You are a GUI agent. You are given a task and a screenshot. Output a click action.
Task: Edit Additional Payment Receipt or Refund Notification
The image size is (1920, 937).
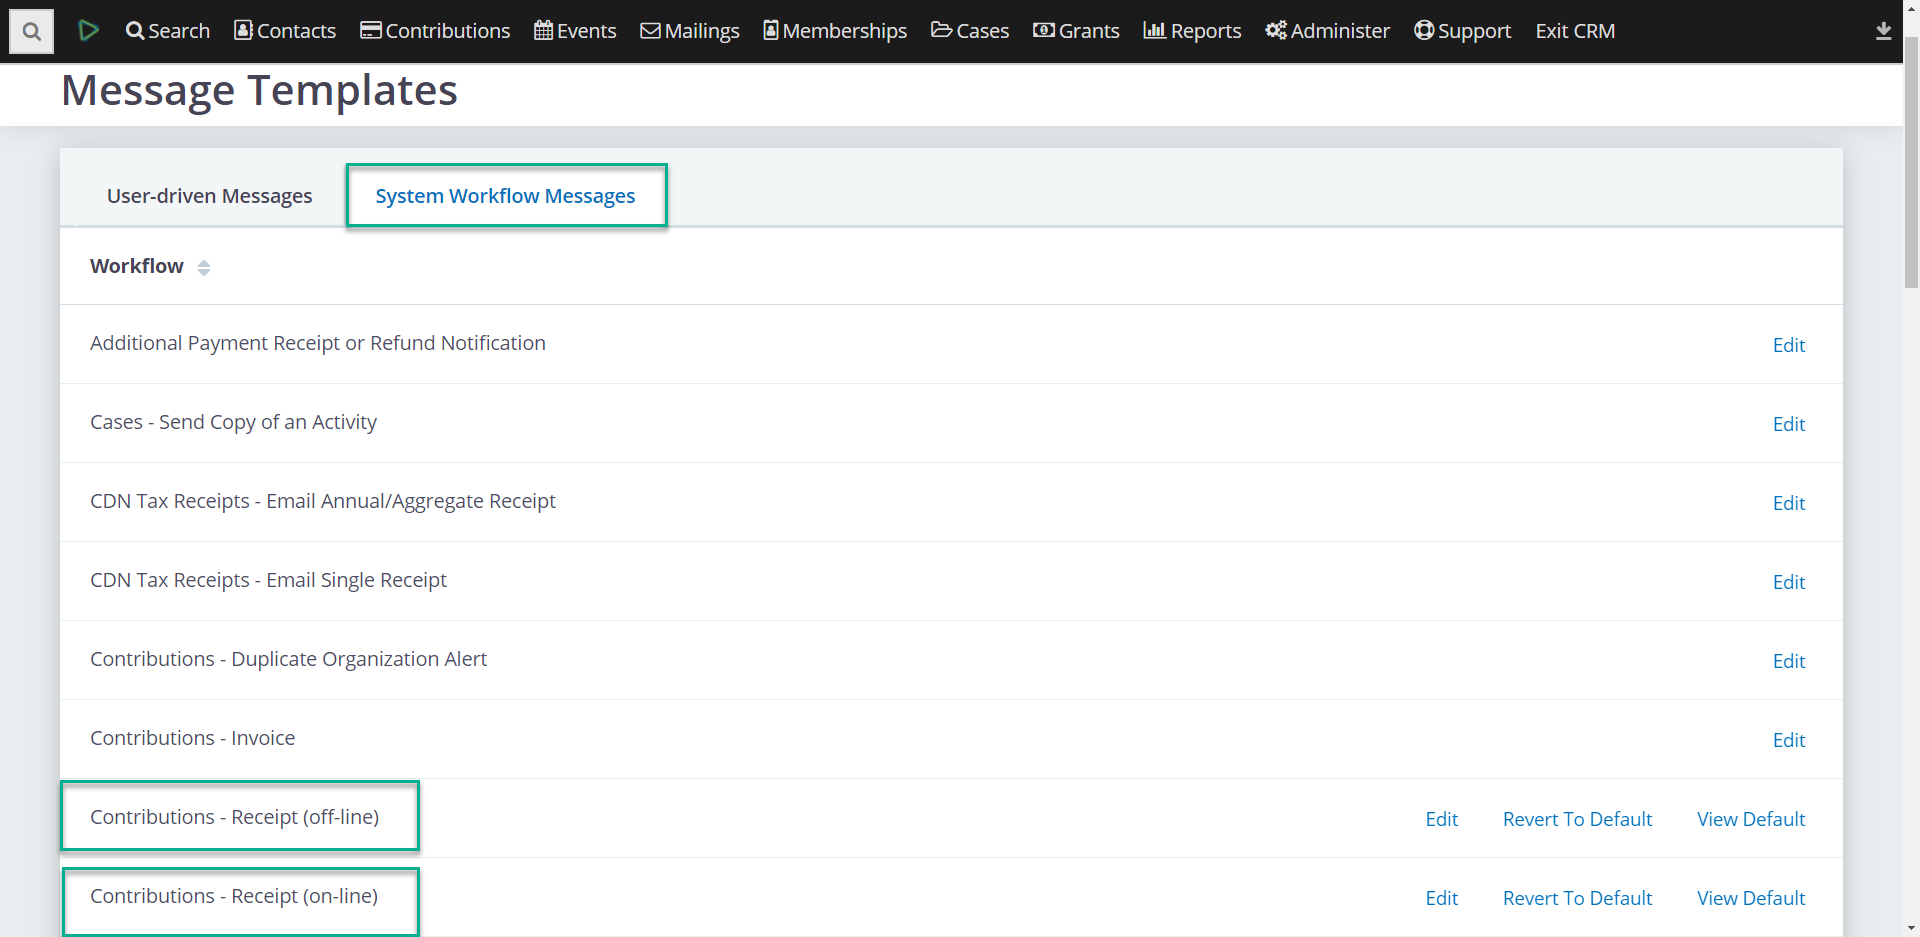point(1788,345)
